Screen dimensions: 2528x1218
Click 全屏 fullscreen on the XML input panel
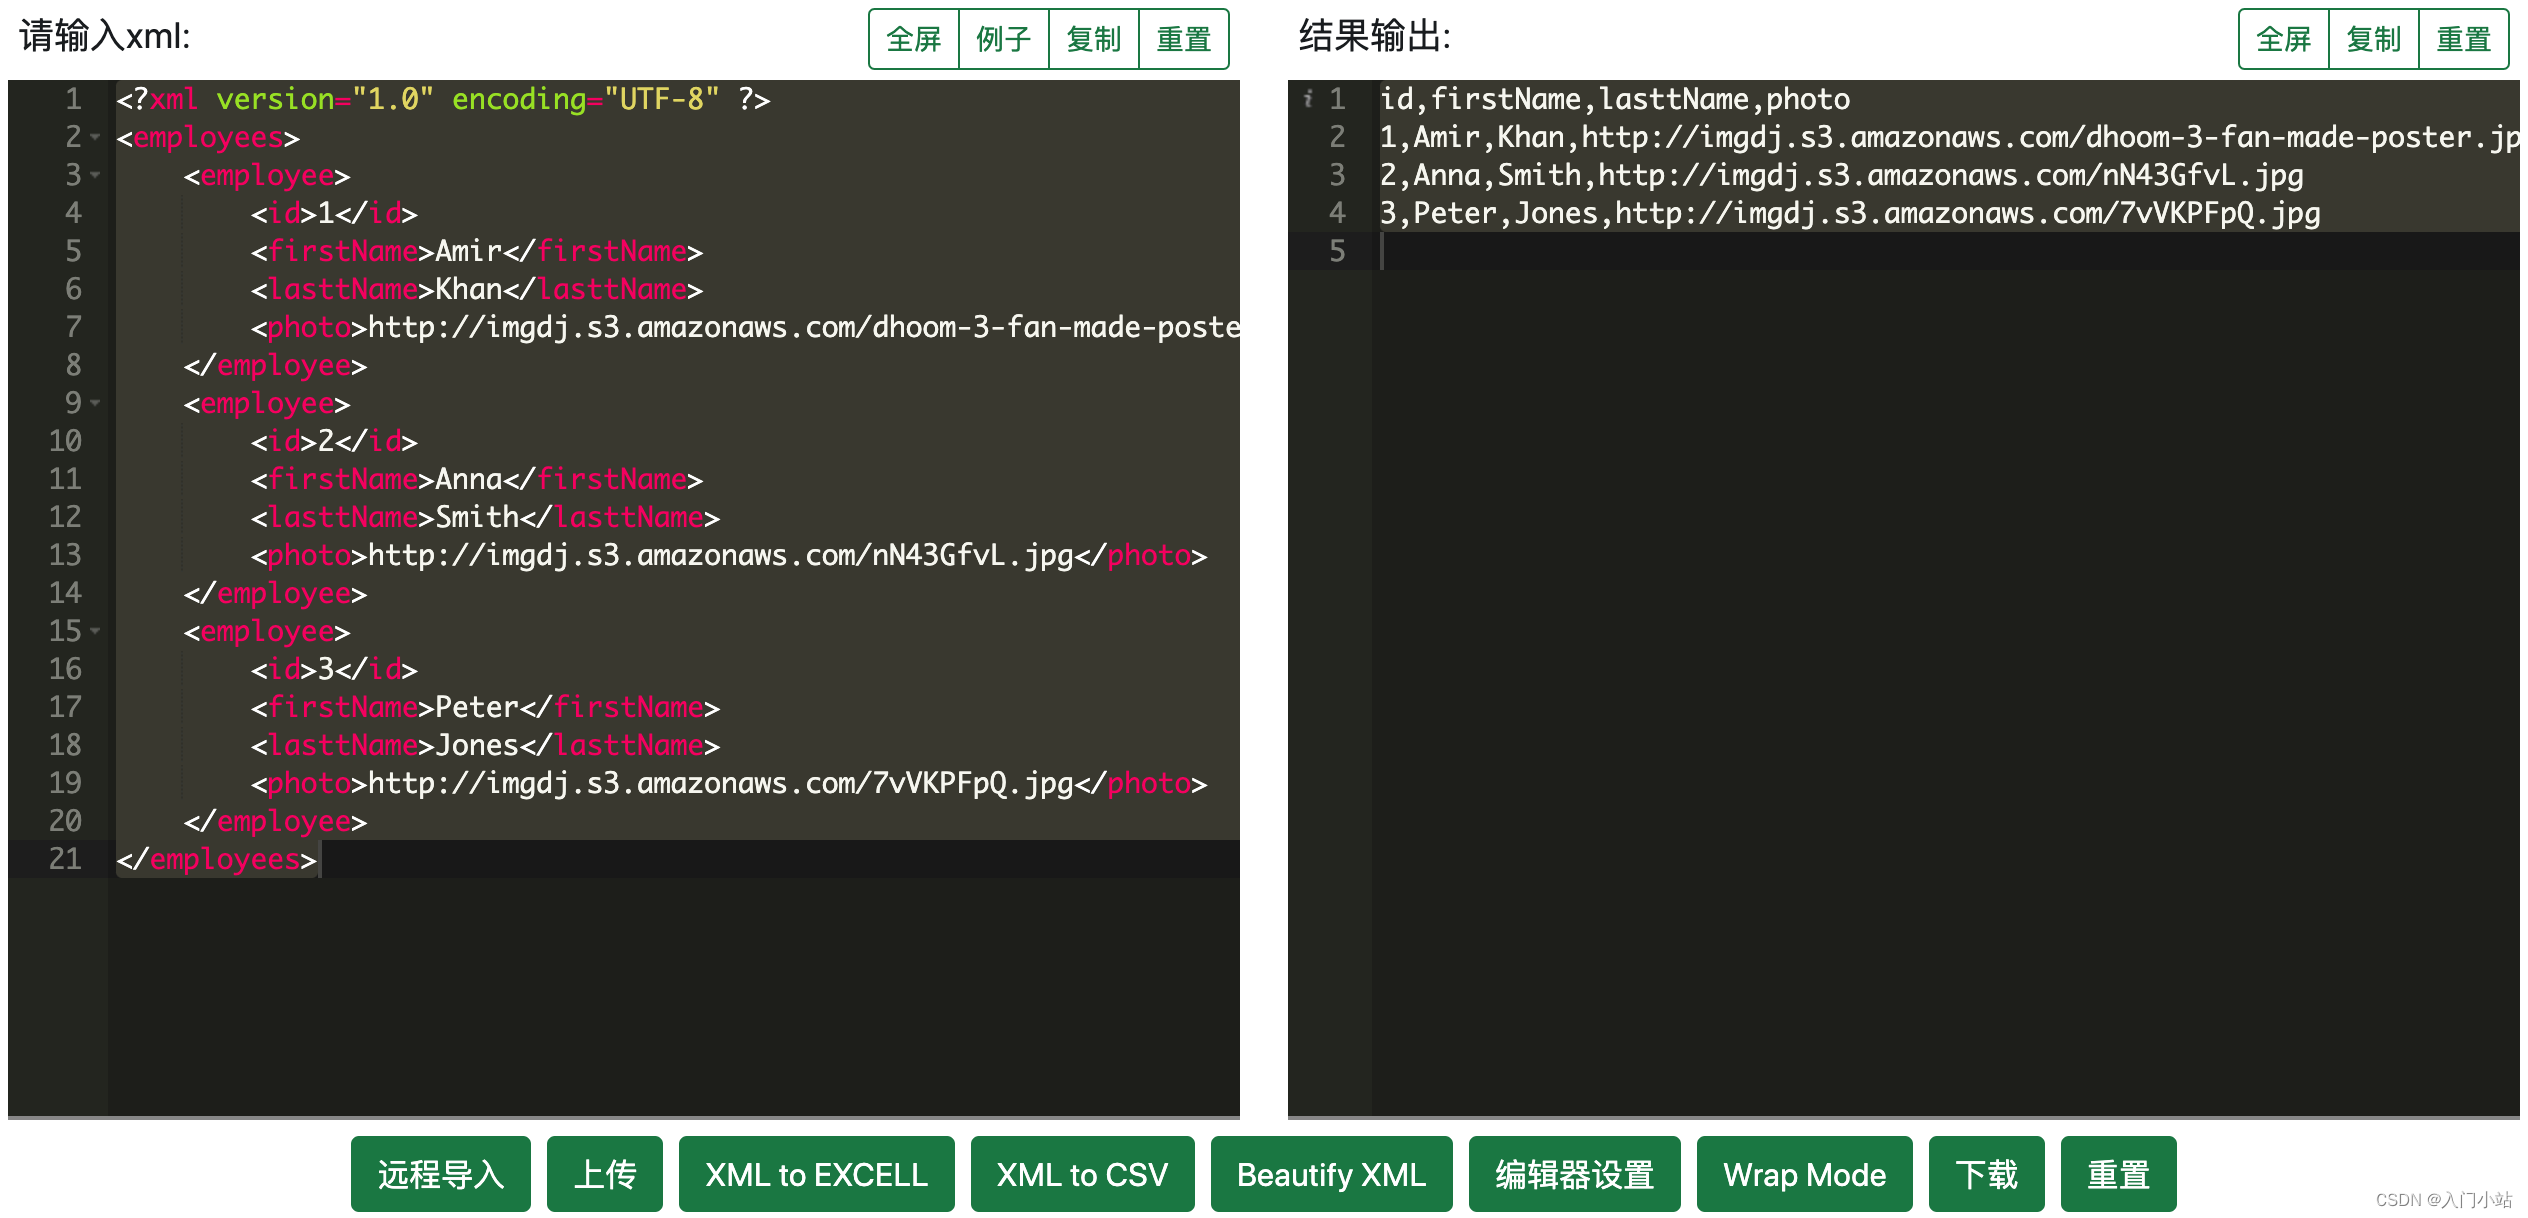(x=913, y=39)
